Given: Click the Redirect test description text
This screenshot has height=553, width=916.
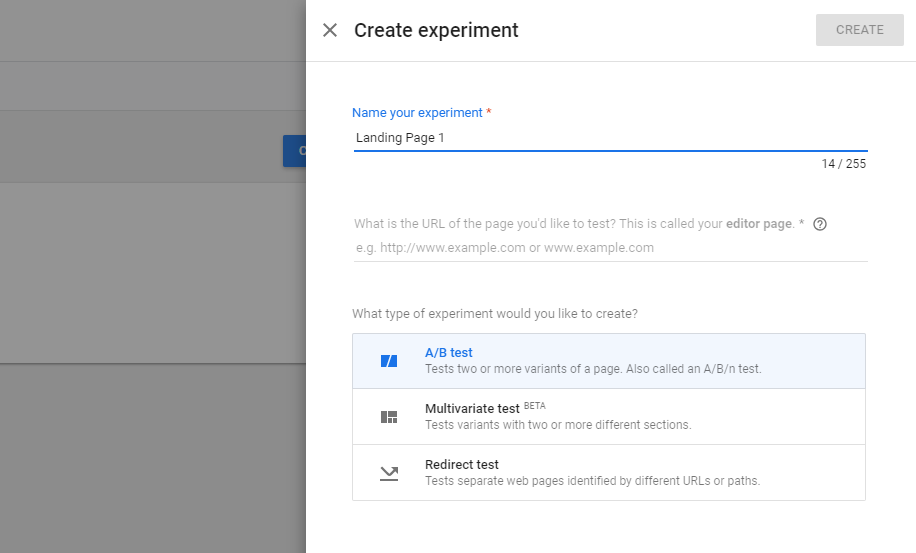Looking at the screenshot, I should pos(592,481).
